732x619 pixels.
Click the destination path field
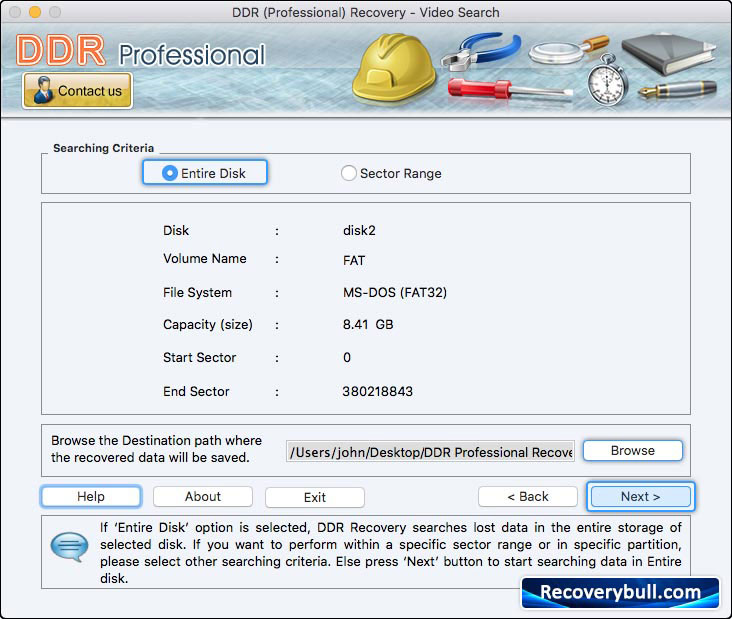click(430, 452)
